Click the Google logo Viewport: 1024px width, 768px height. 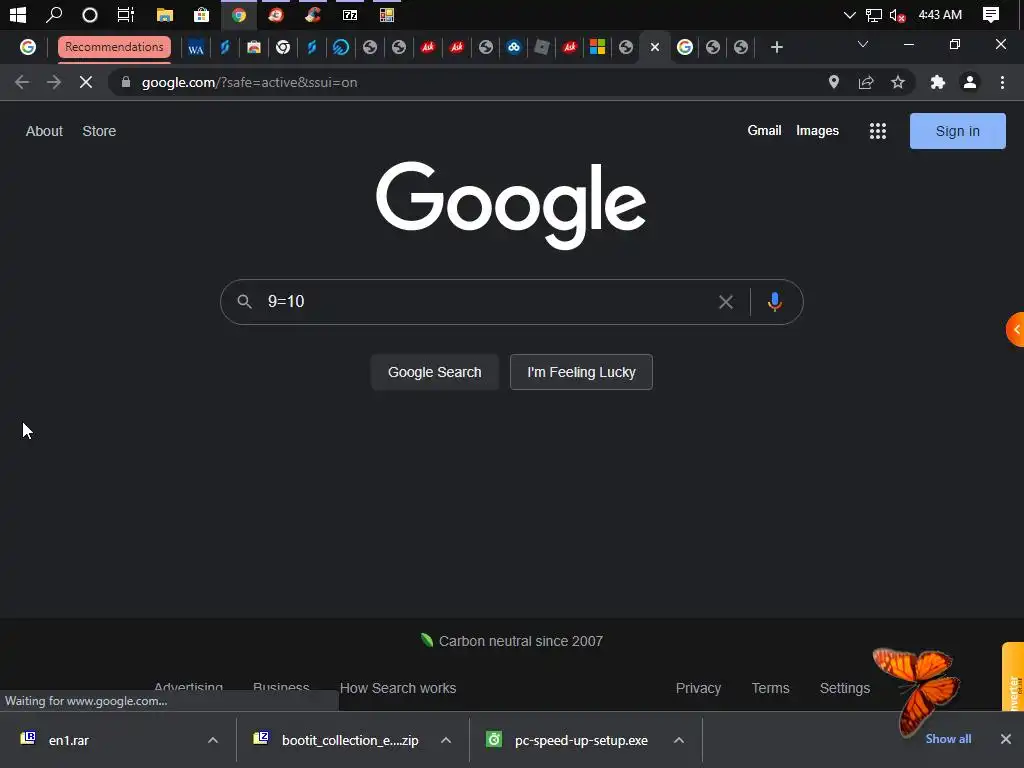click(511, 205)
